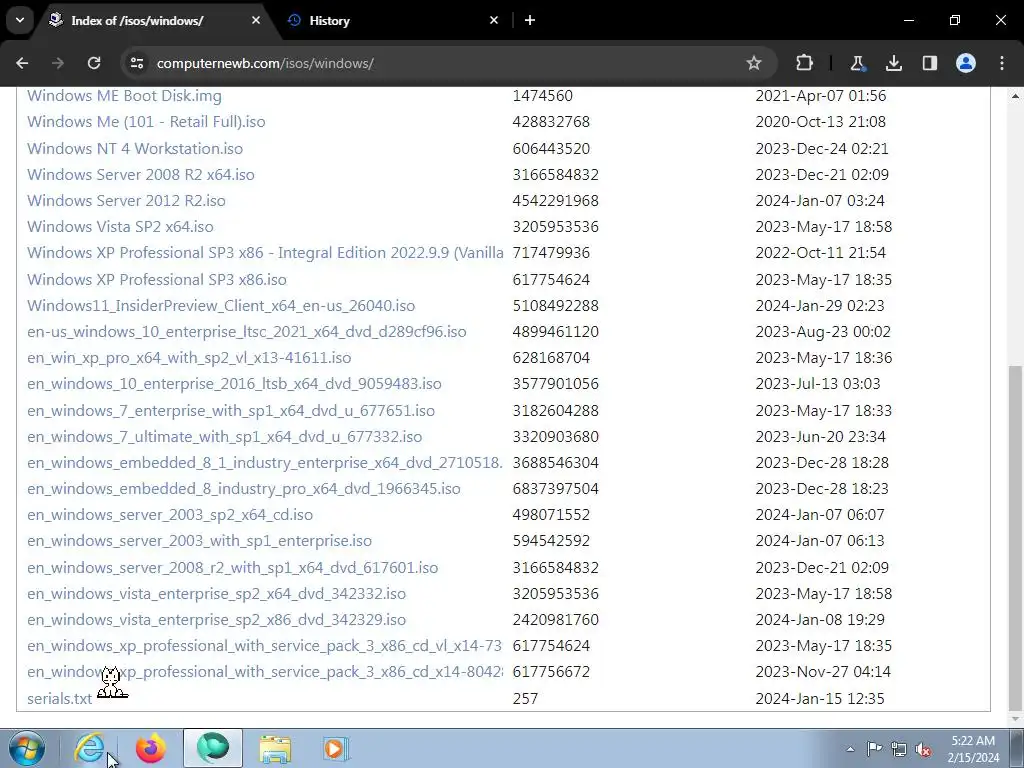The width and height of the screenshot is (1024, 768).
Task: Open the Extensions puzzle icon
Action: [805, 63]
